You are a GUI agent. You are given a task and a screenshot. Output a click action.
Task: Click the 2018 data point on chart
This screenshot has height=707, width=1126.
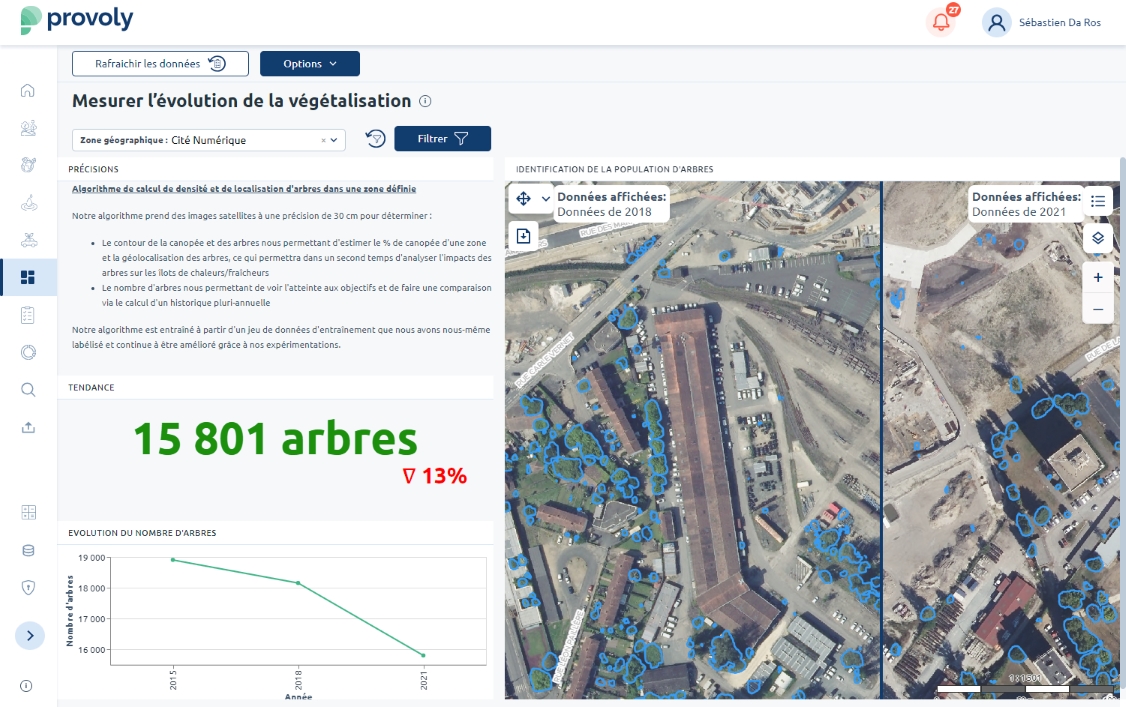pos(298,583)
